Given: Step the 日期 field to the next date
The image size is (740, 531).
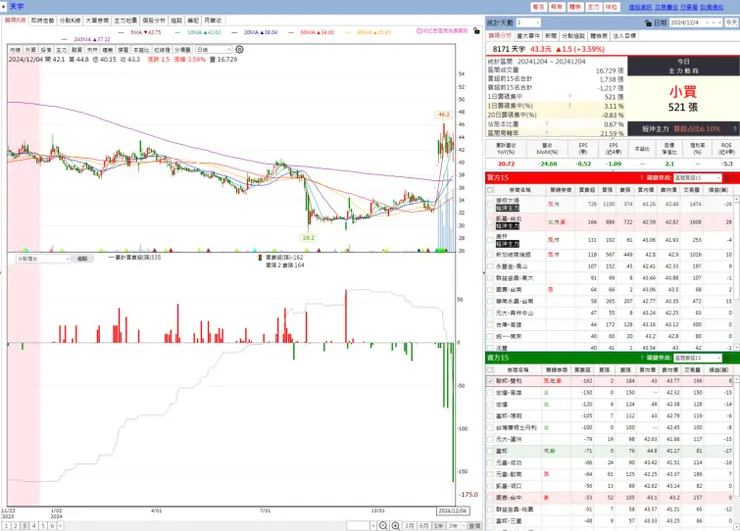Looking at the screenshot, I should click(719, 23).
